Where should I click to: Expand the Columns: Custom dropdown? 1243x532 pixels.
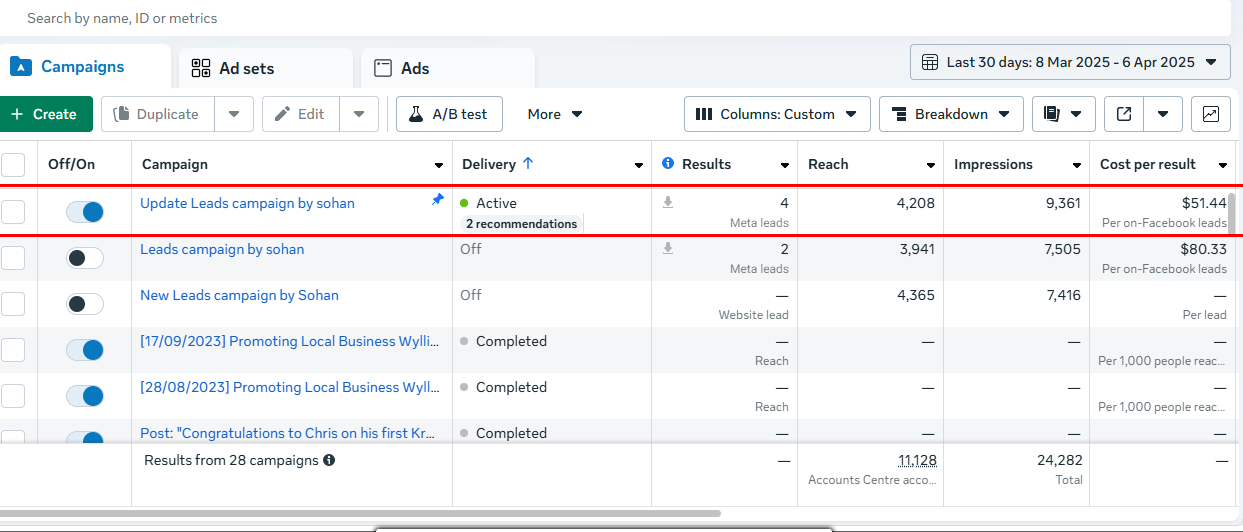click(x=777, y=114)
